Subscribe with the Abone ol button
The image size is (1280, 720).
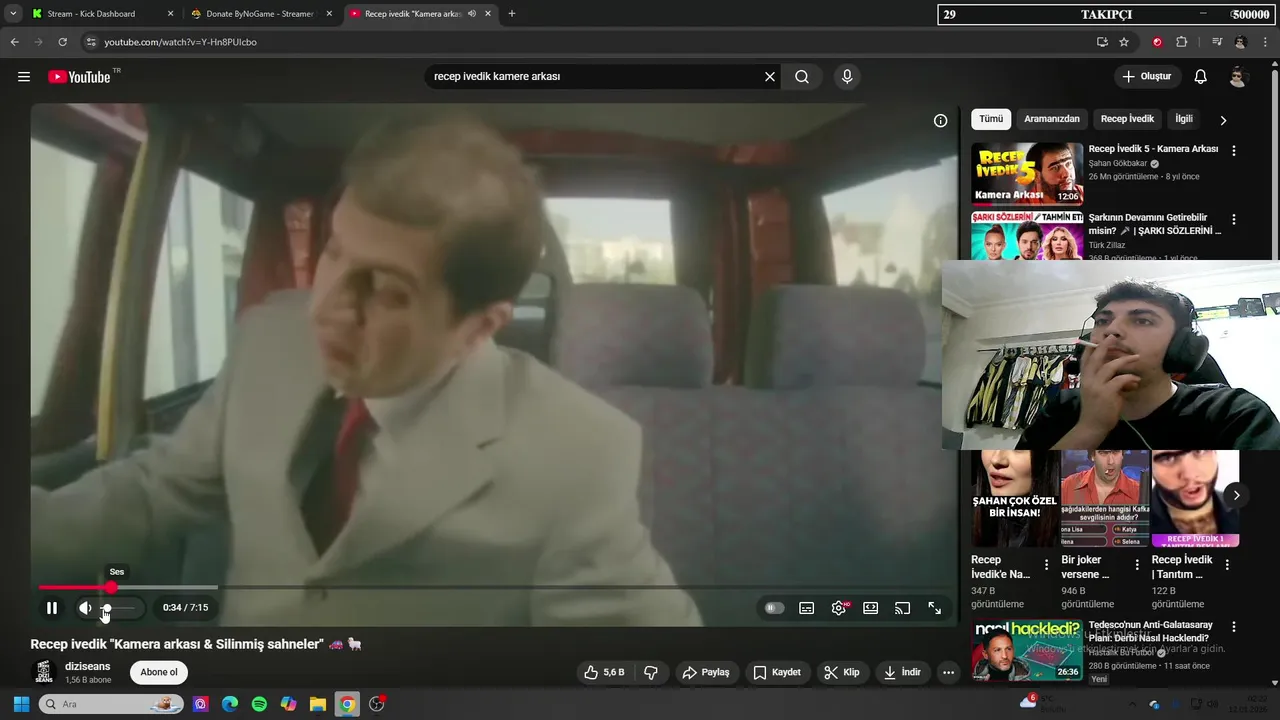[159, 672]
